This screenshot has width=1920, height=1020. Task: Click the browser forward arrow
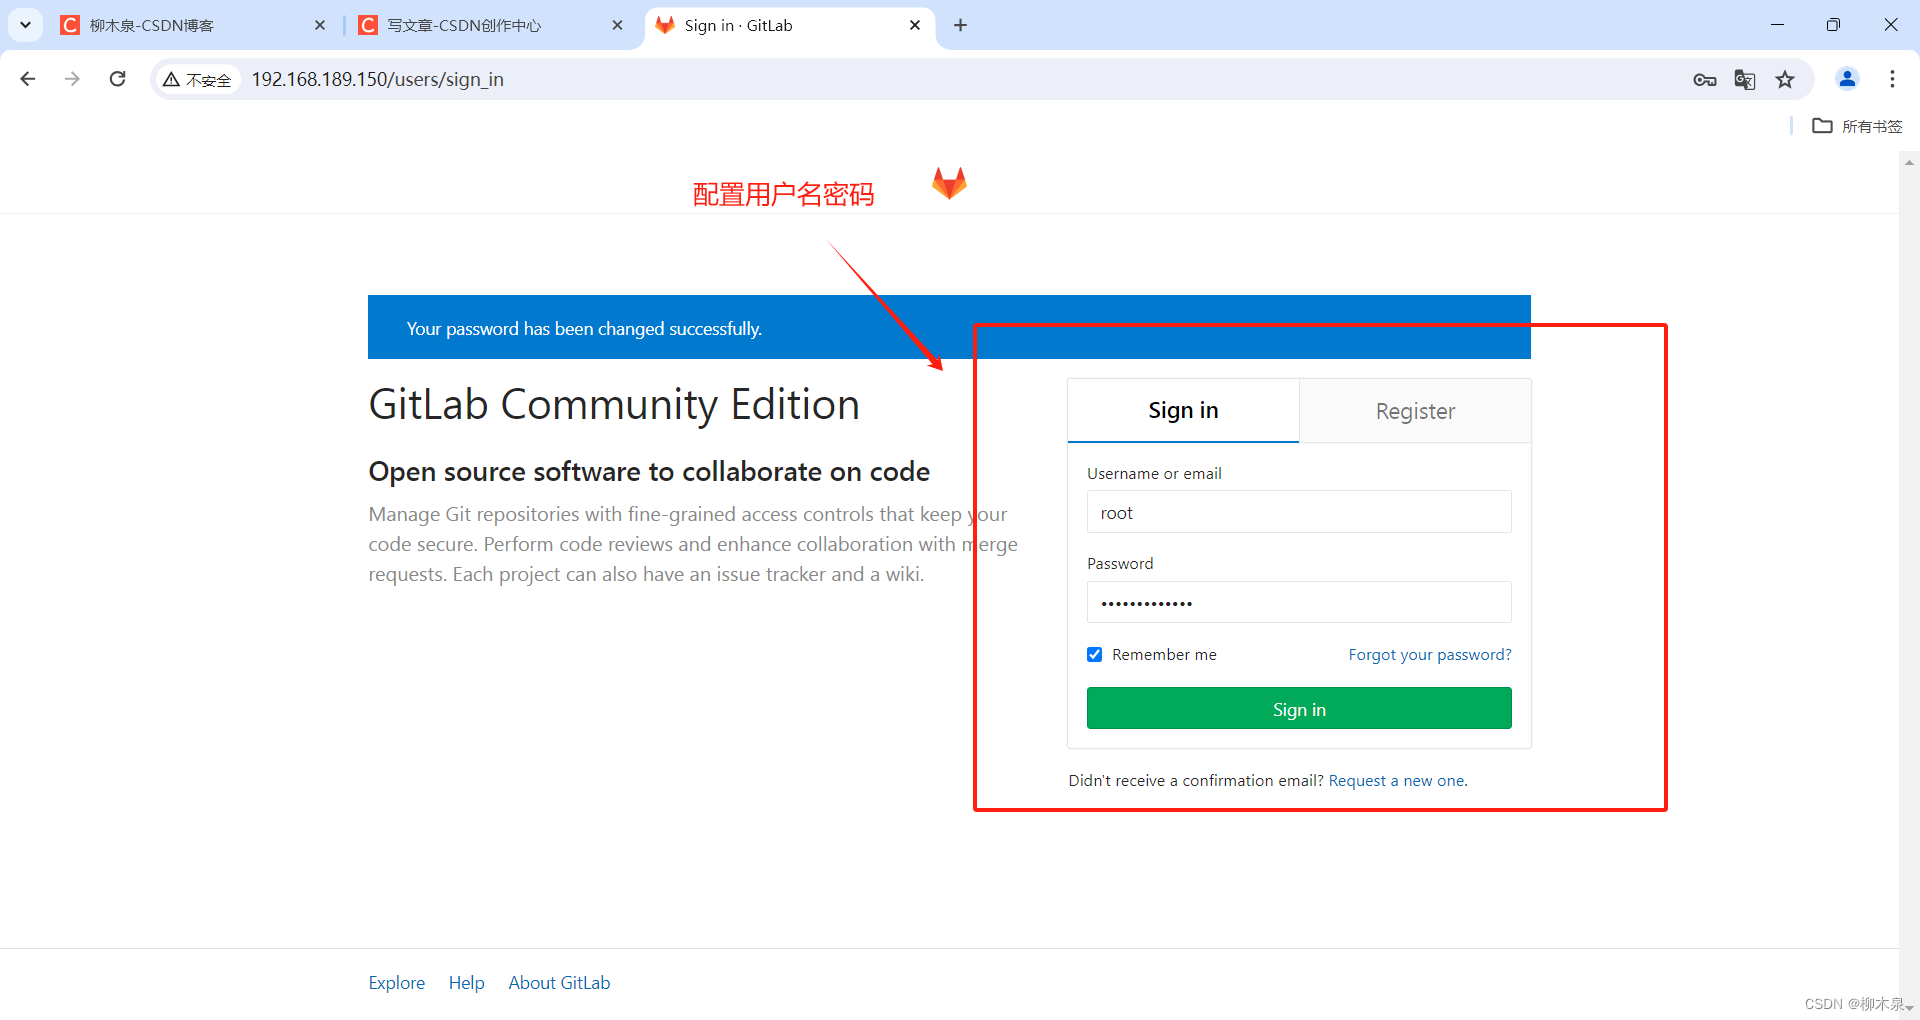point(72,79)
